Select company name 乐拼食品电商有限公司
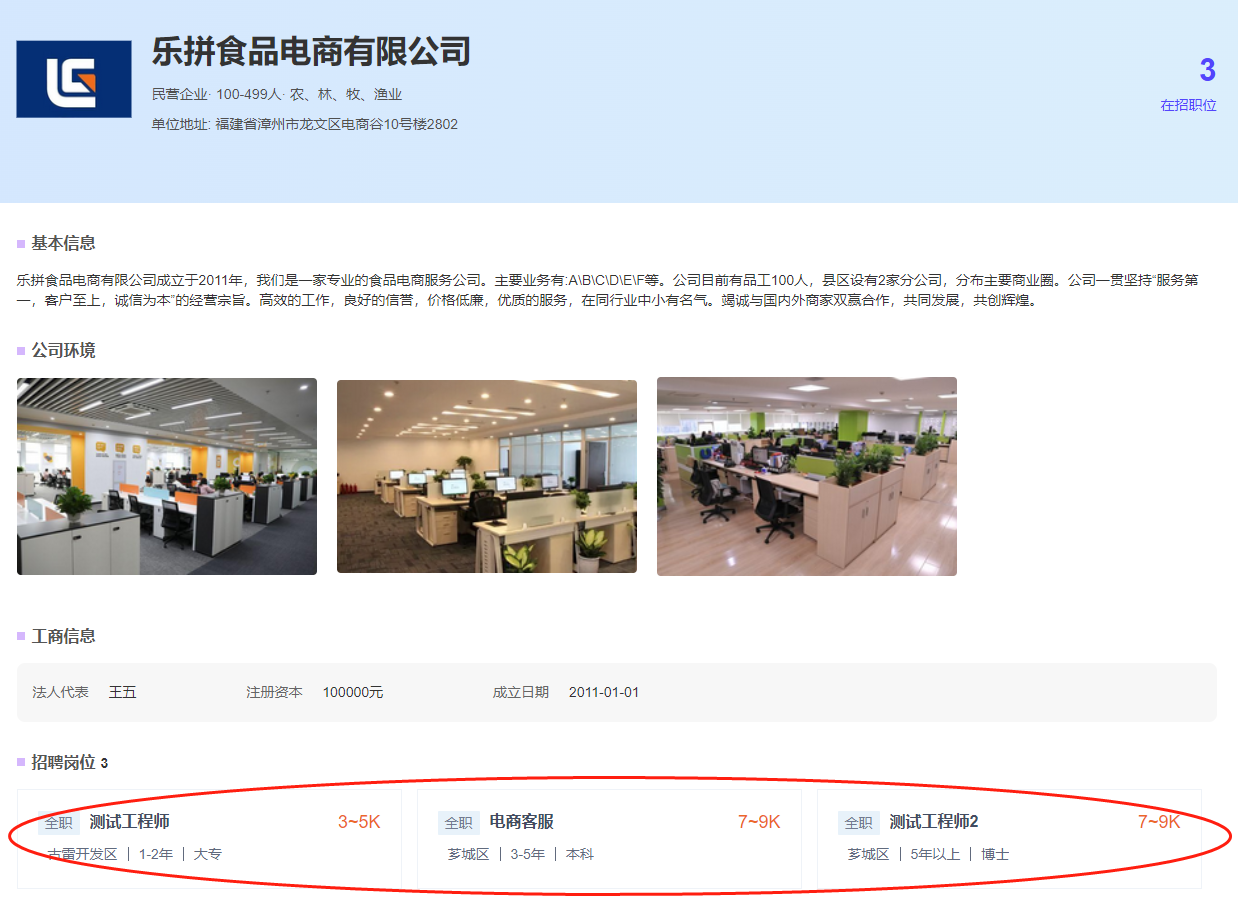Image resolution: width=1238 pixels, height=914 pixels. (311, 51)
